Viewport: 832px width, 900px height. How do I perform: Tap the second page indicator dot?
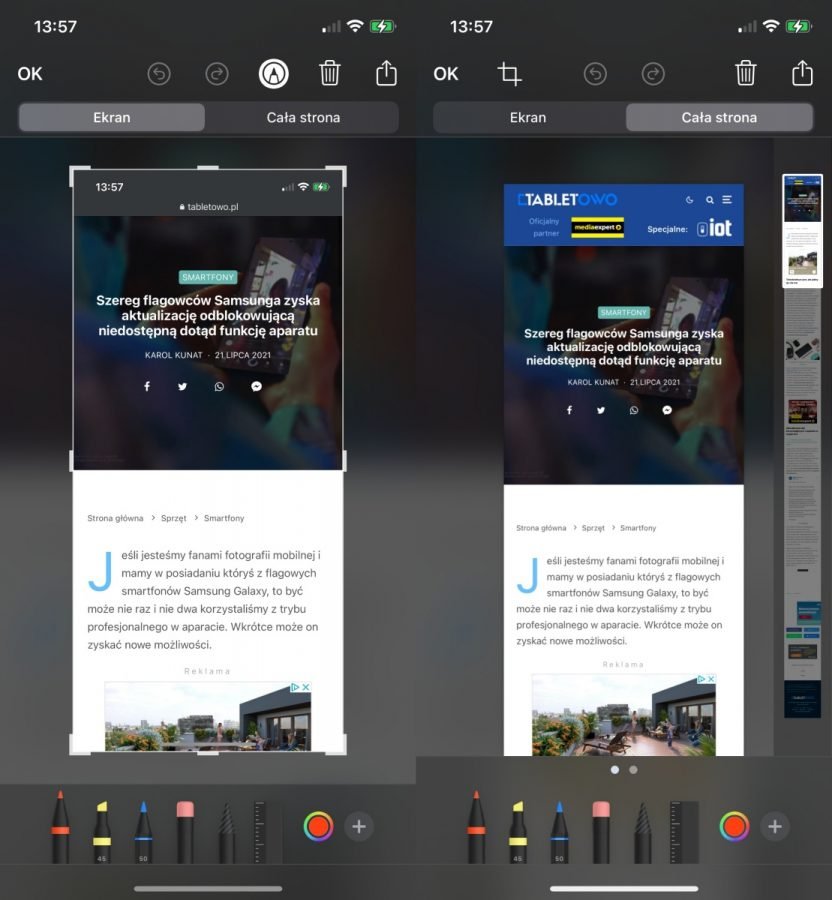pos(633,770)
